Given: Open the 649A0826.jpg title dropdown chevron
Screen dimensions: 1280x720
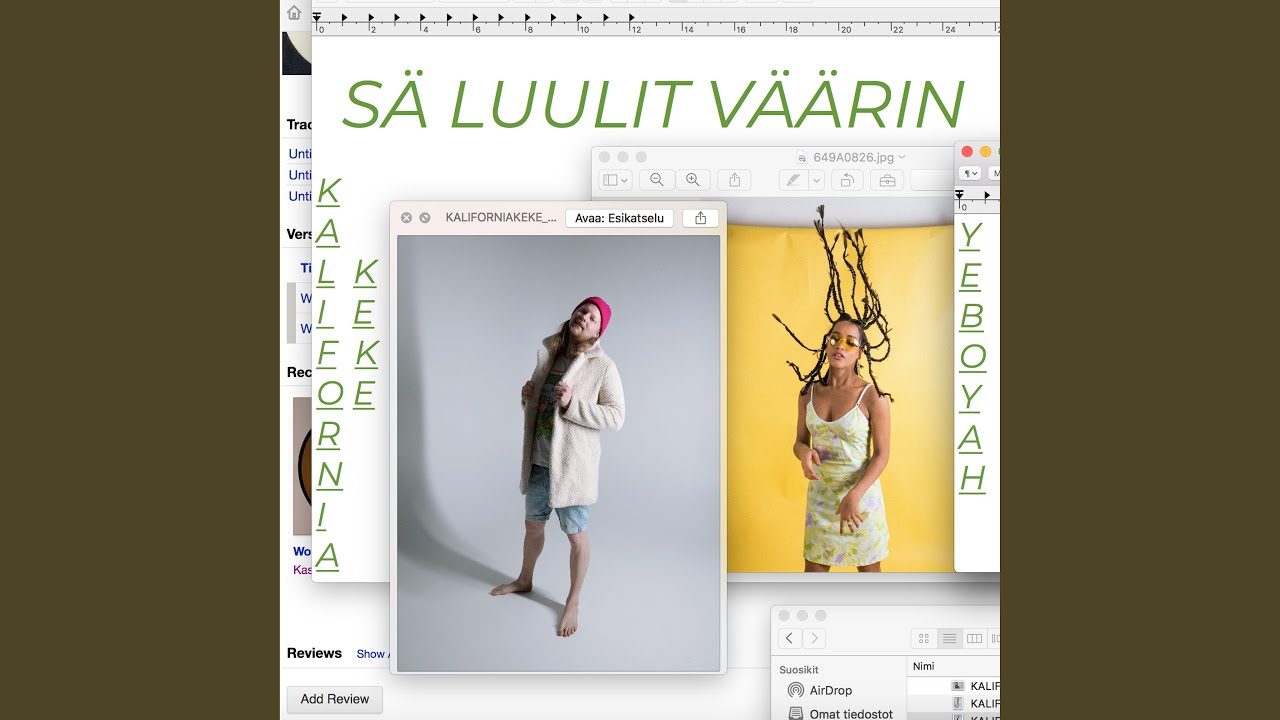Looking at the screenshot, I should (902, 157).
